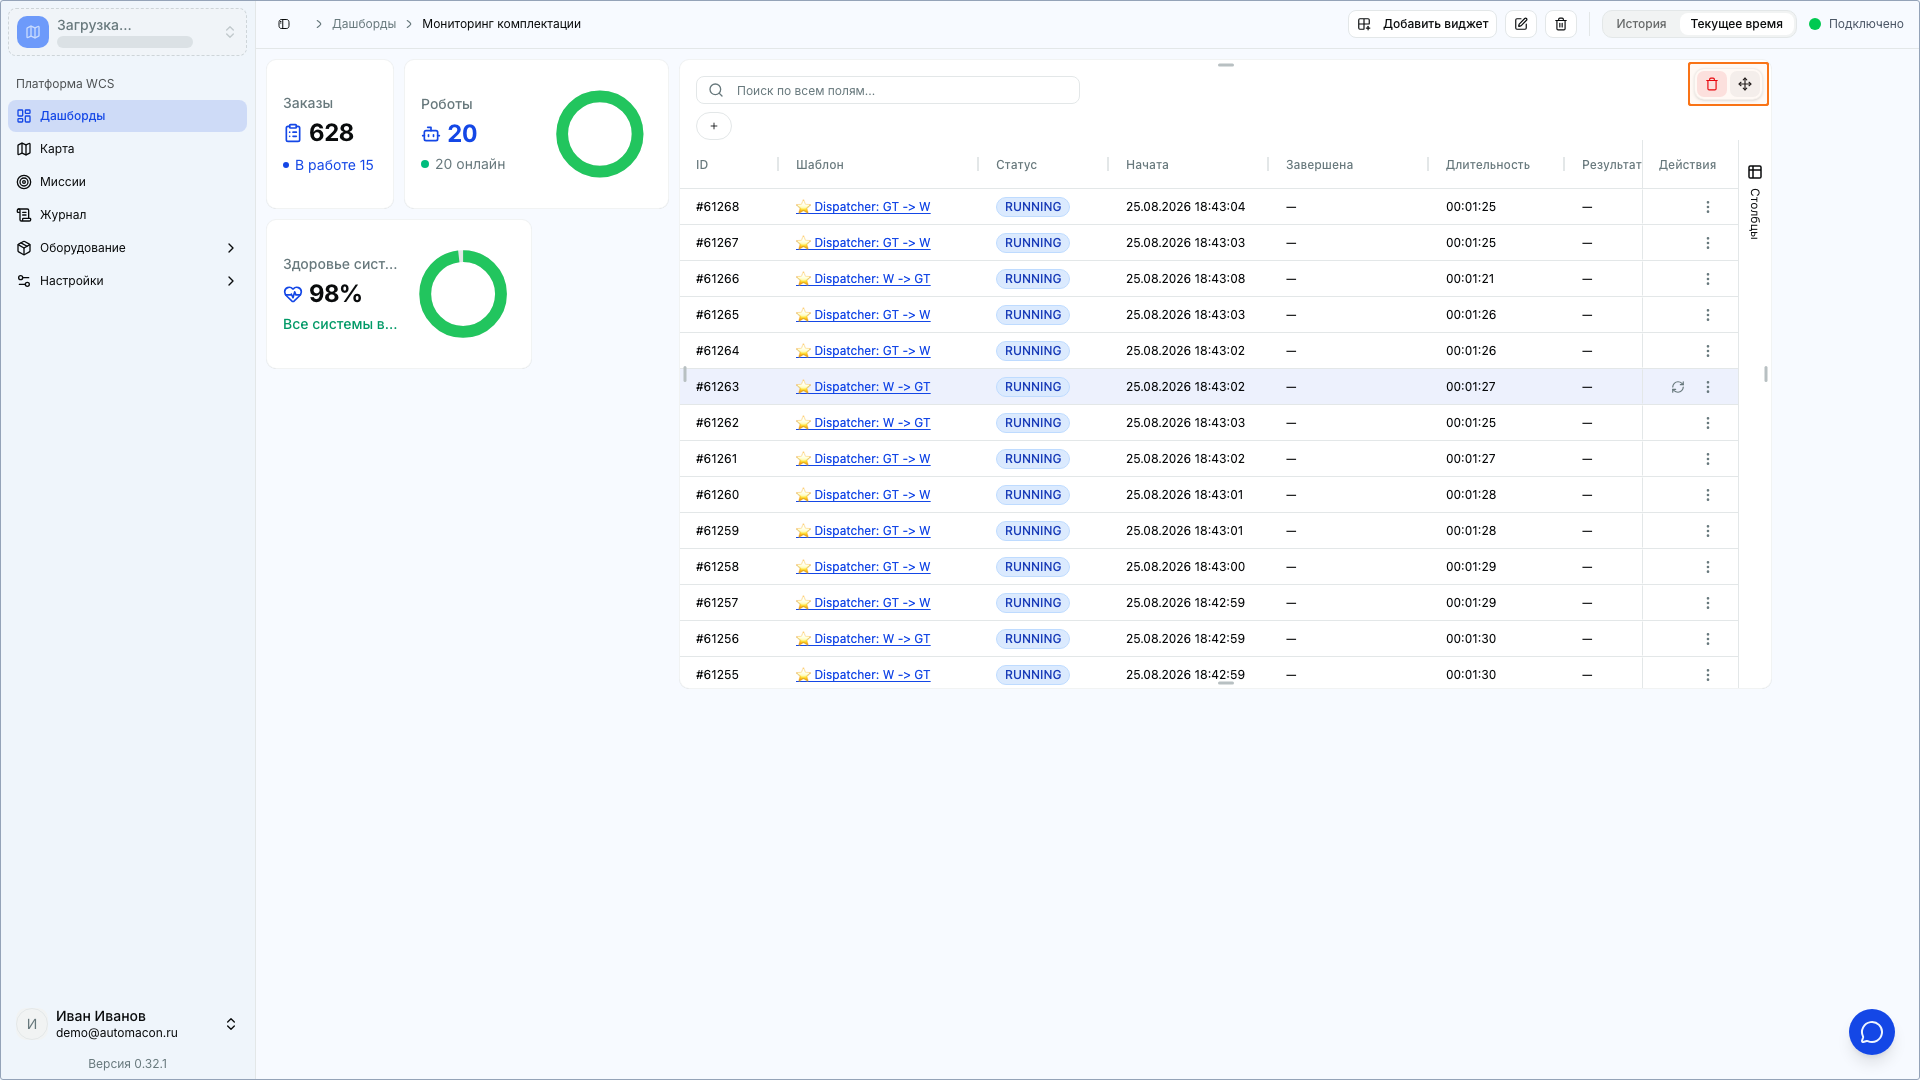This screenshot has width=1920, height=1080.
Task: Open the Столбцы columns panel
Action: point(1755,202)
